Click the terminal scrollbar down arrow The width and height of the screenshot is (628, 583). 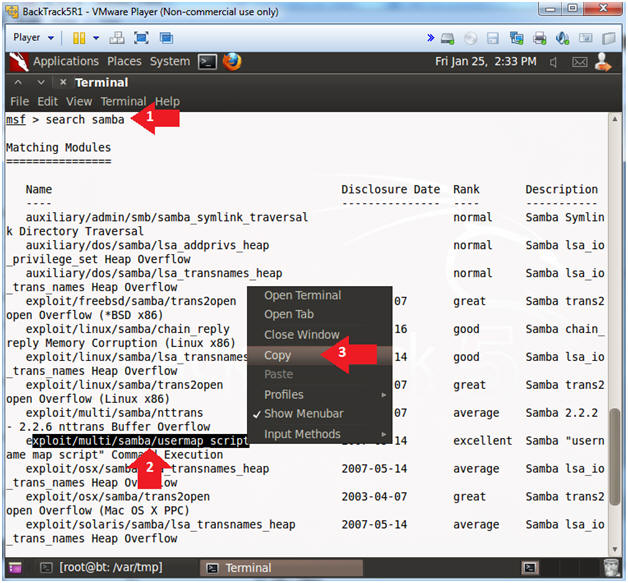click(x=614, y=549)
